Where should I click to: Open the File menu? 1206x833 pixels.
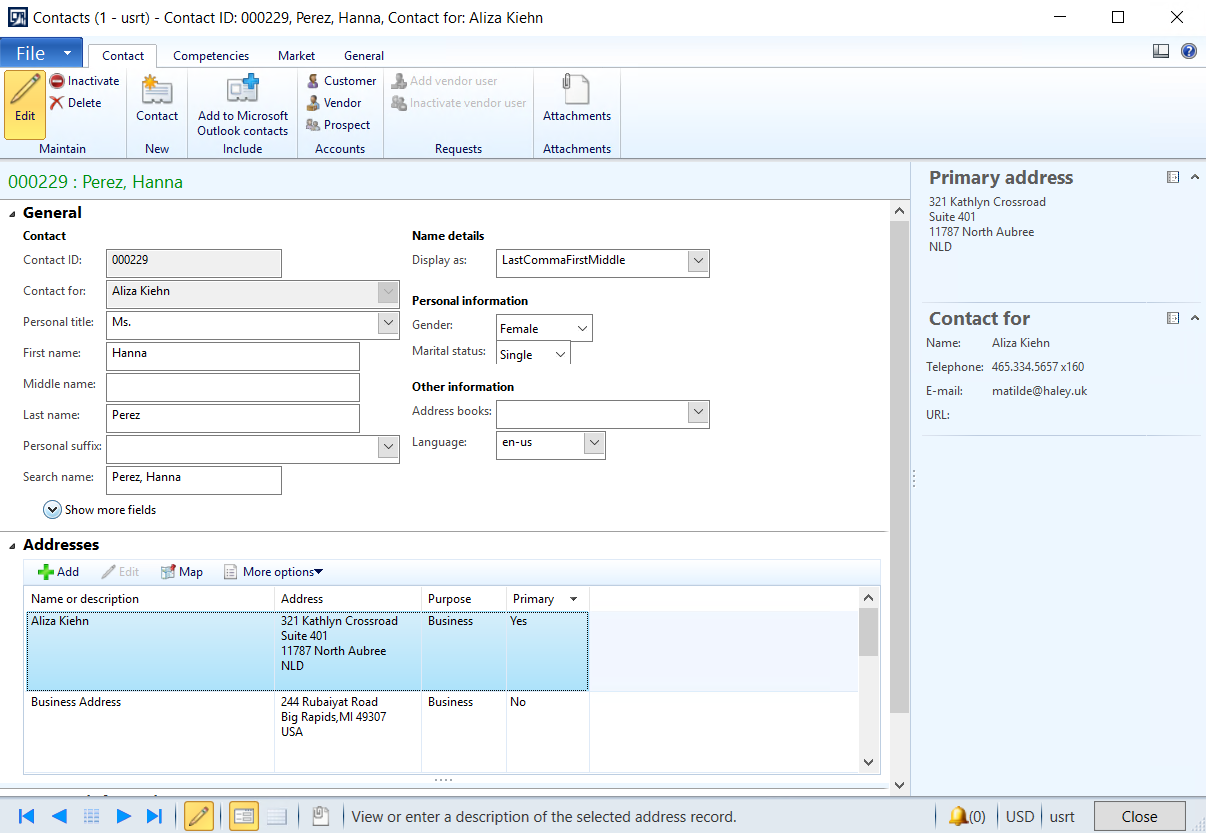(x=41, y=54)
